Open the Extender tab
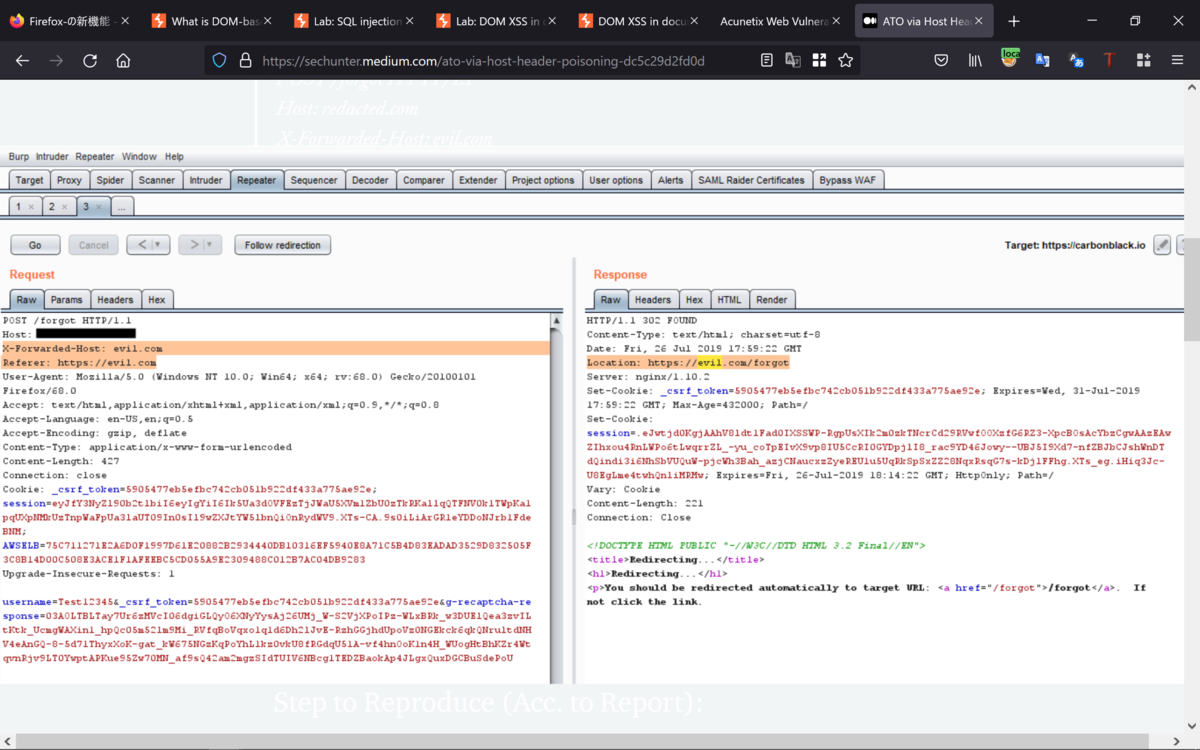 click(x=478, y=180)
